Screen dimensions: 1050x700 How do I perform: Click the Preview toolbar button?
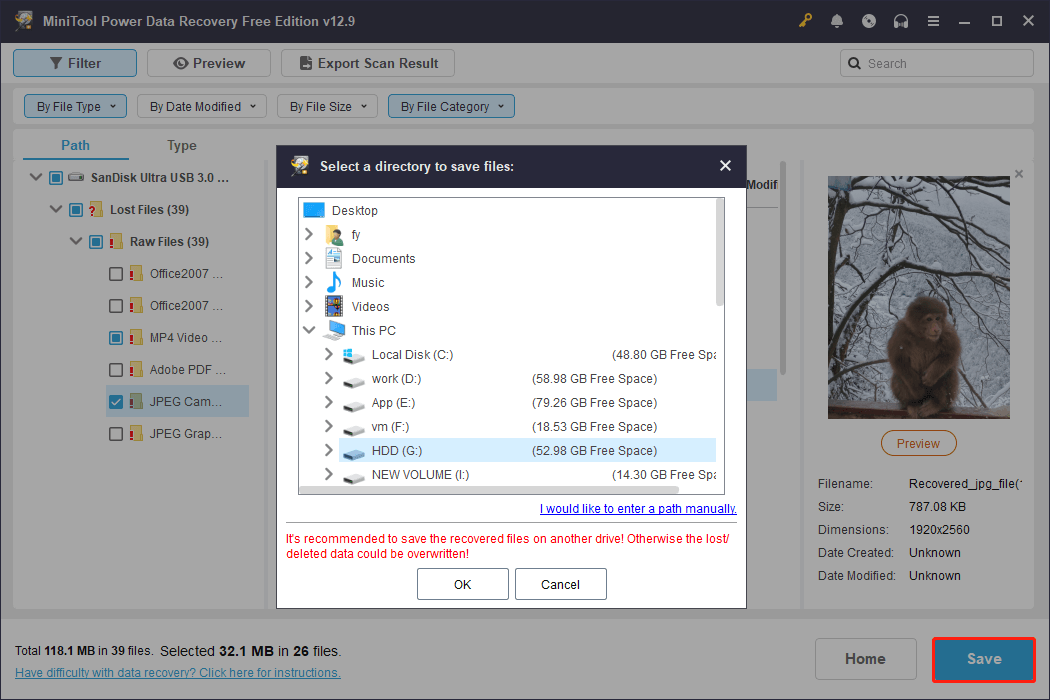[x=209, y=63]
